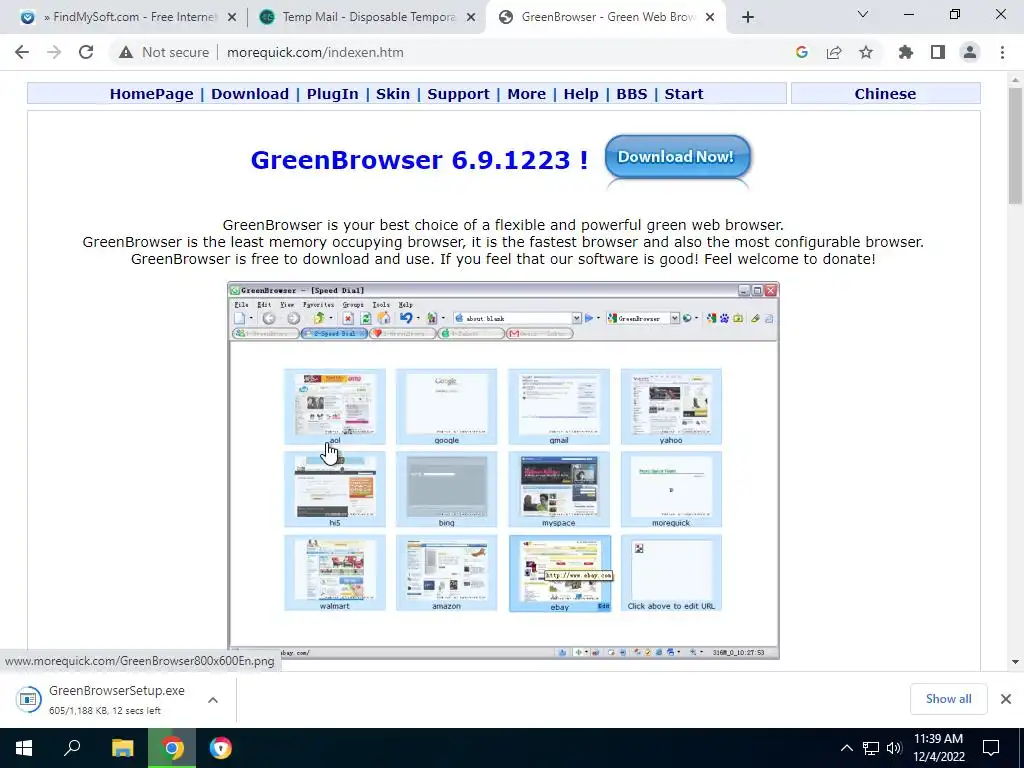Open the tab search chevron
The height and width of the screenshot is (768, 1024).
pos(863,14)
